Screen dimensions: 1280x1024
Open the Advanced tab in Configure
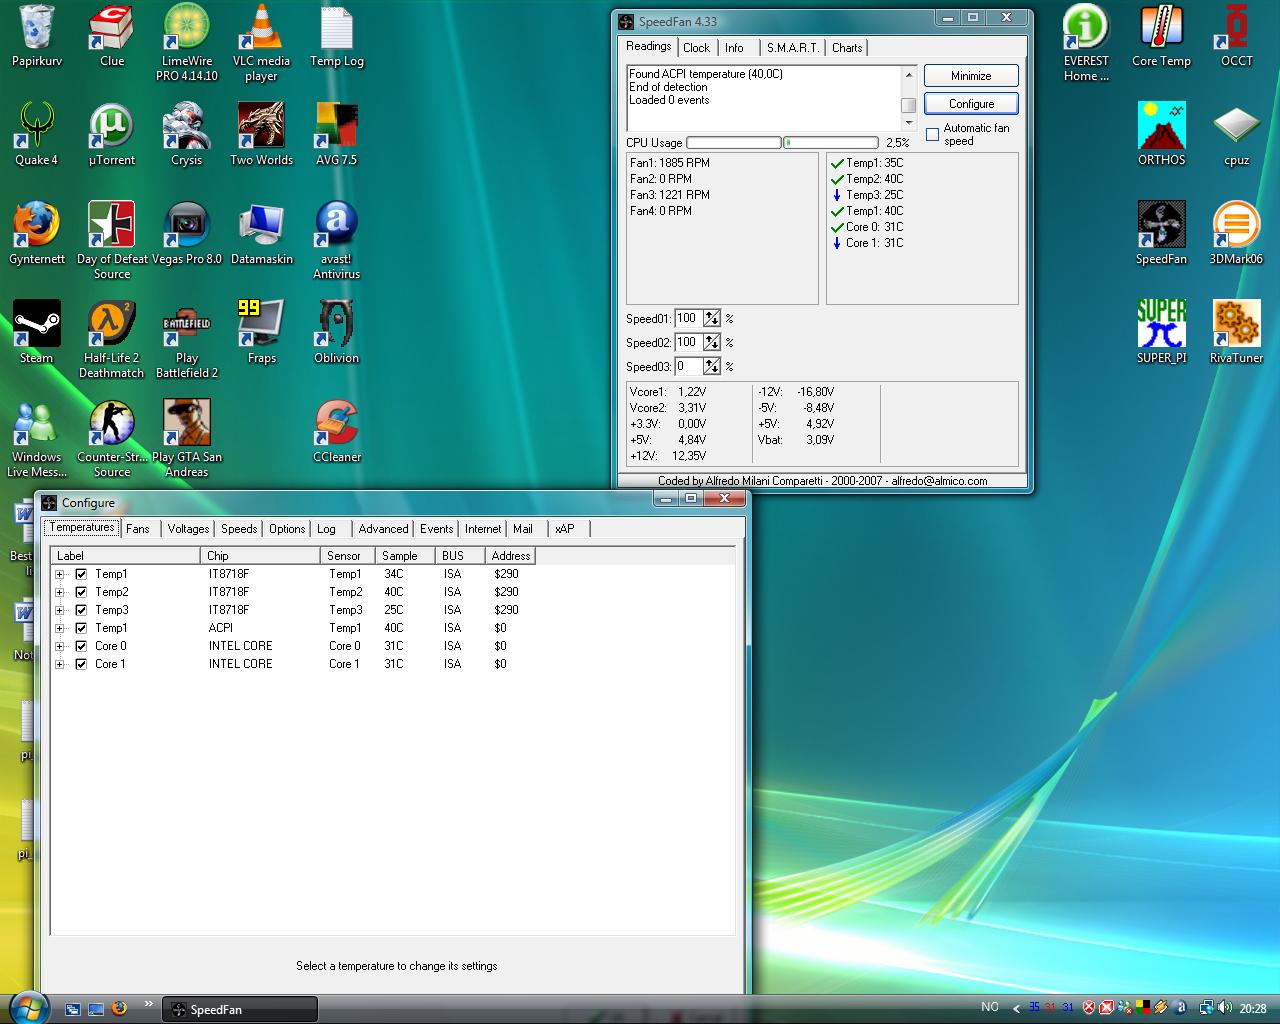pos(383,529)
